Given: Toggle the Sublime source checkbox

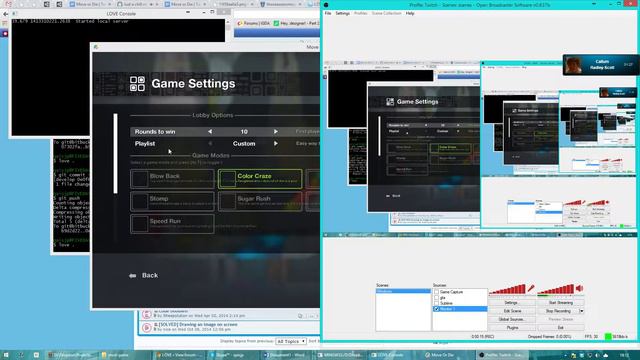Looking at the screenshot, I should pyautogui.click(x=436, y=303).
